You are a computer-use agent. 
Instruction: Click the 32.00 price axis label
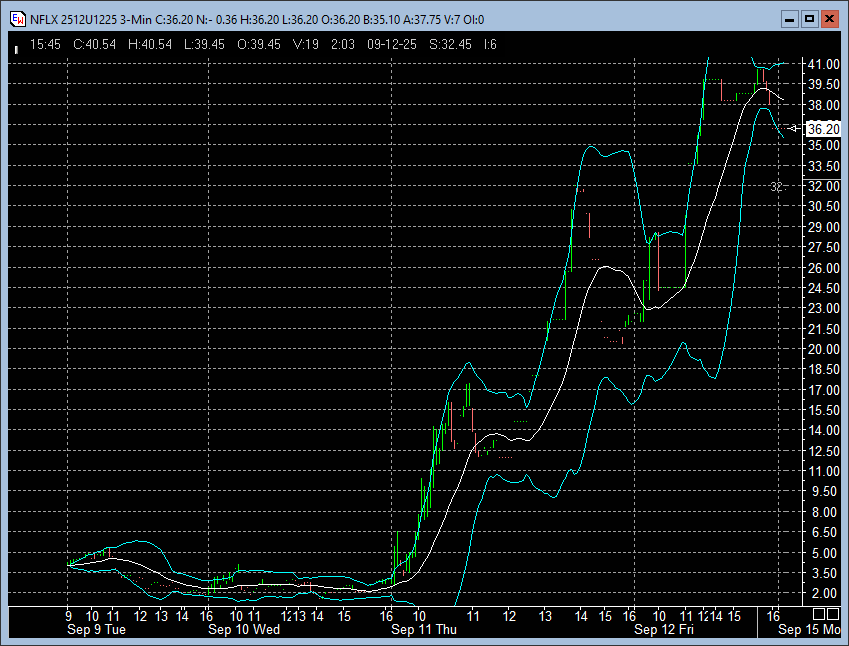click(x=824, y=186)
